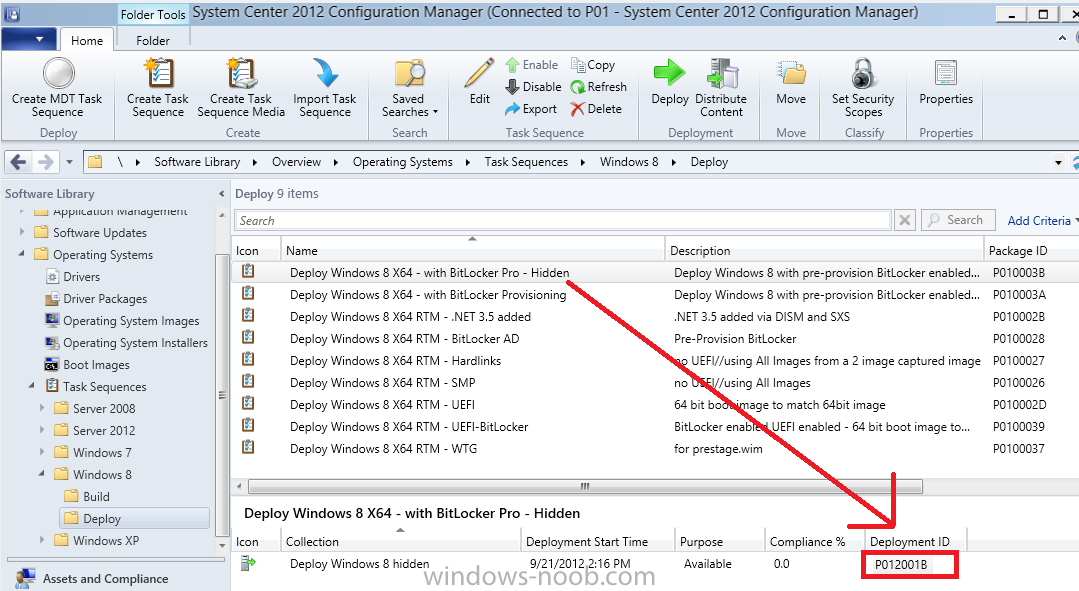This screenshot has width=1079, height=591.
Task: Go forward with the navigation arrow
Action: pyautogui.click(x=45, y=162)
